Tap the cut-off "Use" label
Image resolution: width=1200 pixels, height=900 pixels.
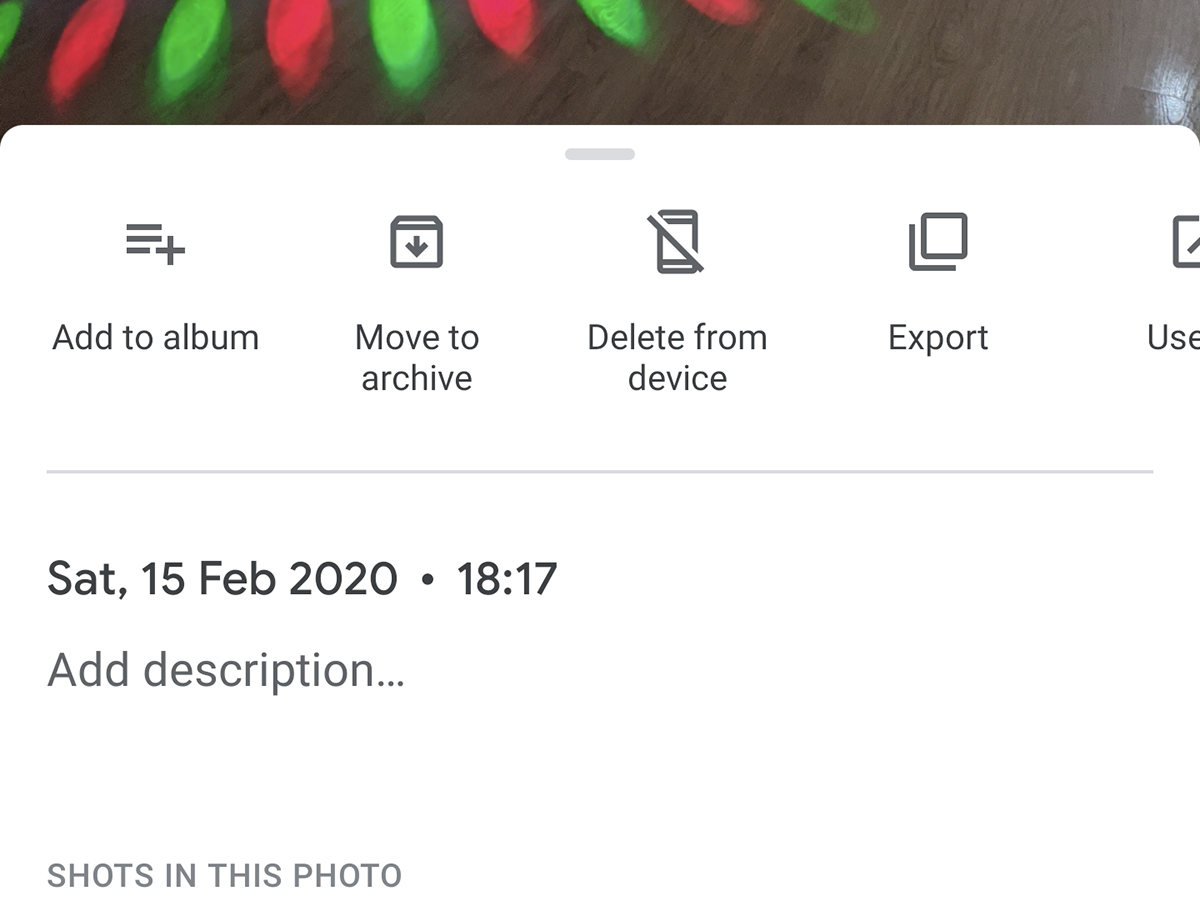tap(1174, 338)
